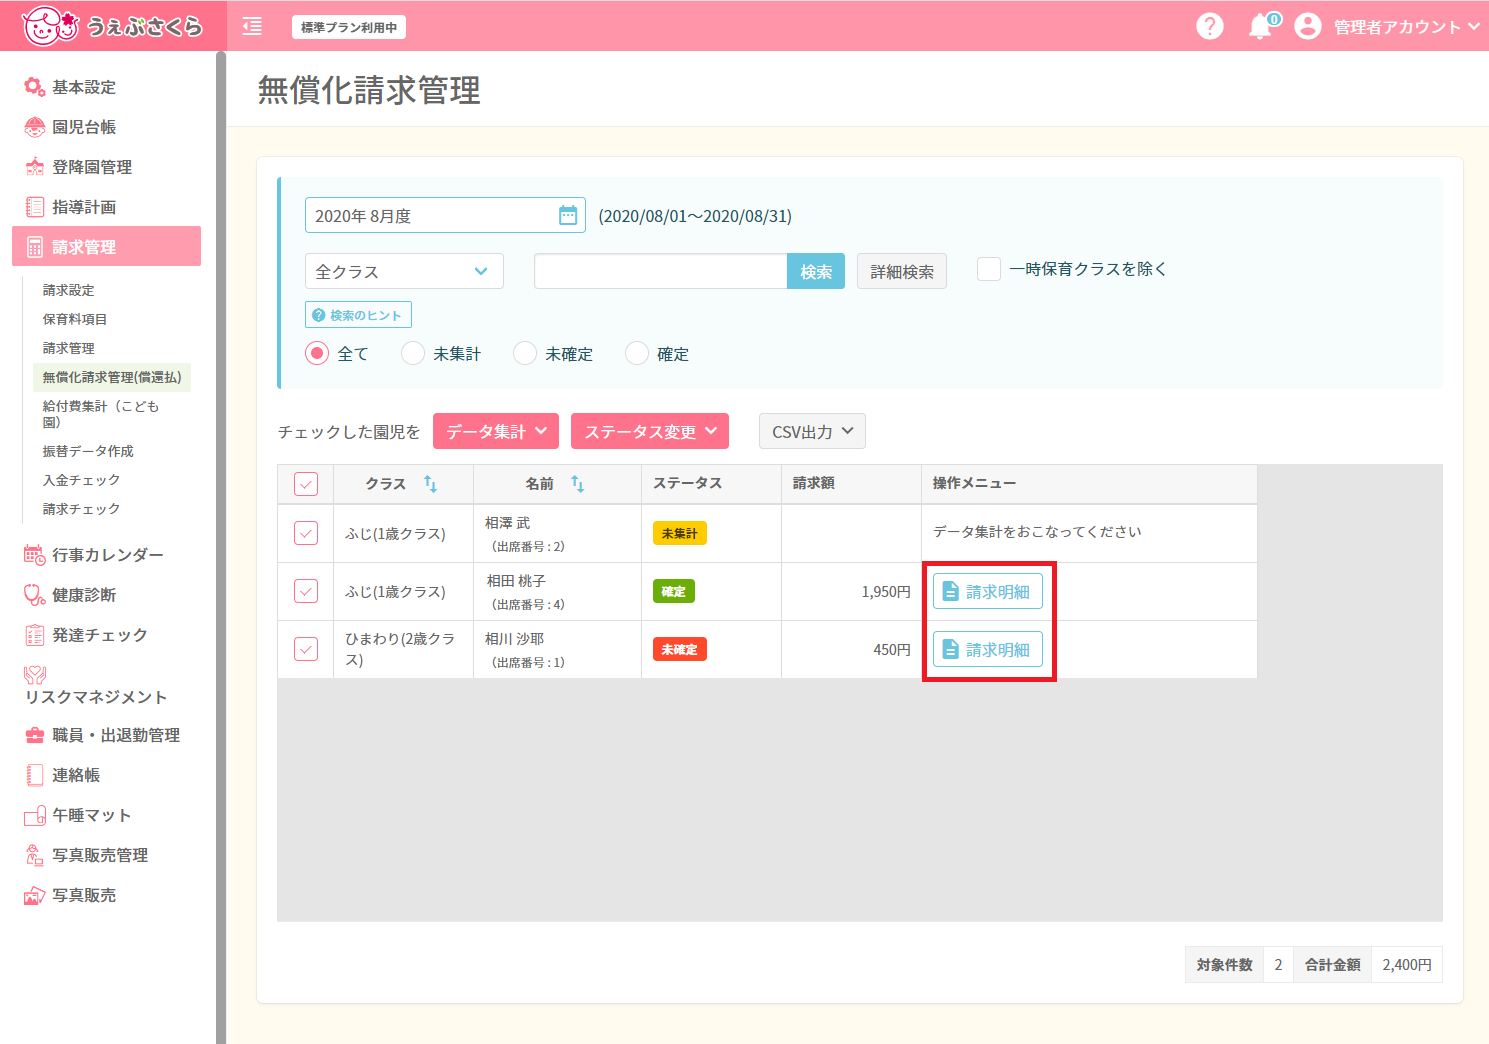Expand the ステータス変更 dropdown button
The width and height of the screenshot is (1489, 1044).
(x=650, y=431)
